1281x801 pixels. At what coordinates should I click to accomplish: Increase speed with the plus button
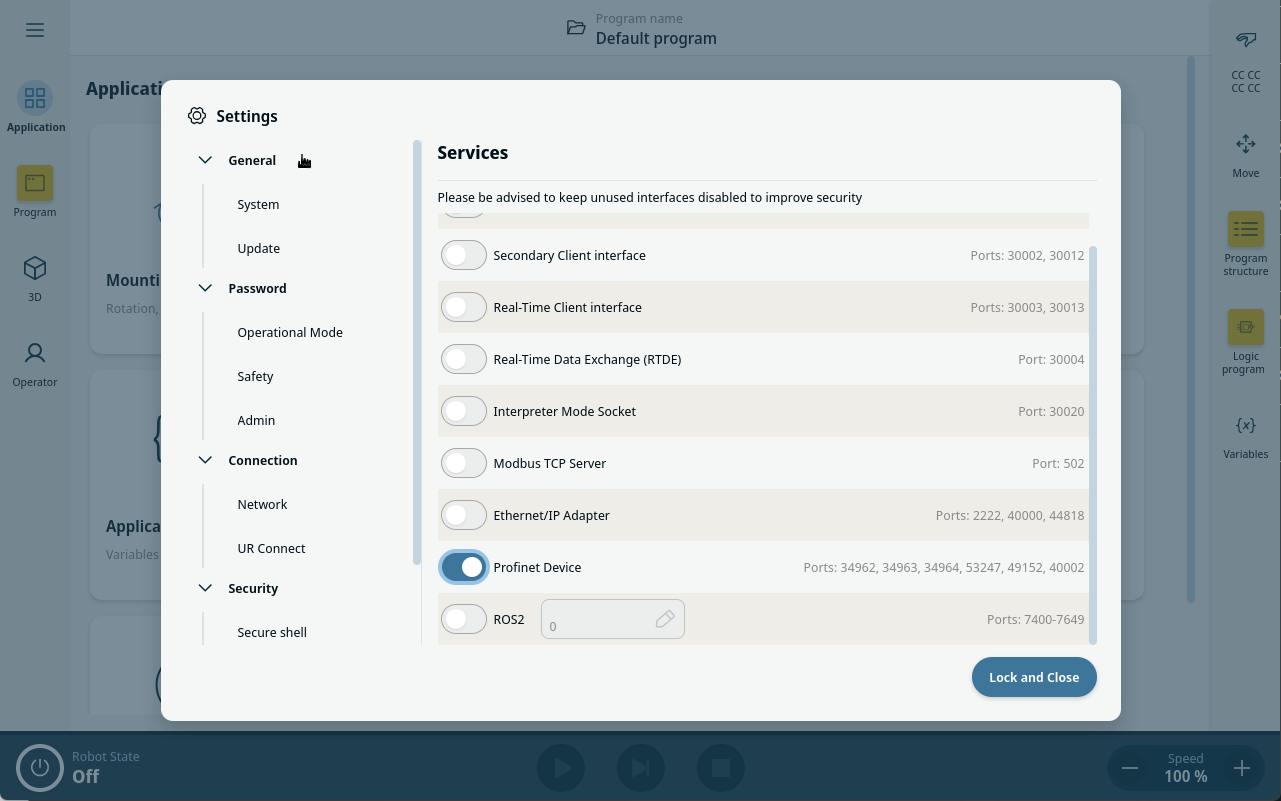[1241, 768]
